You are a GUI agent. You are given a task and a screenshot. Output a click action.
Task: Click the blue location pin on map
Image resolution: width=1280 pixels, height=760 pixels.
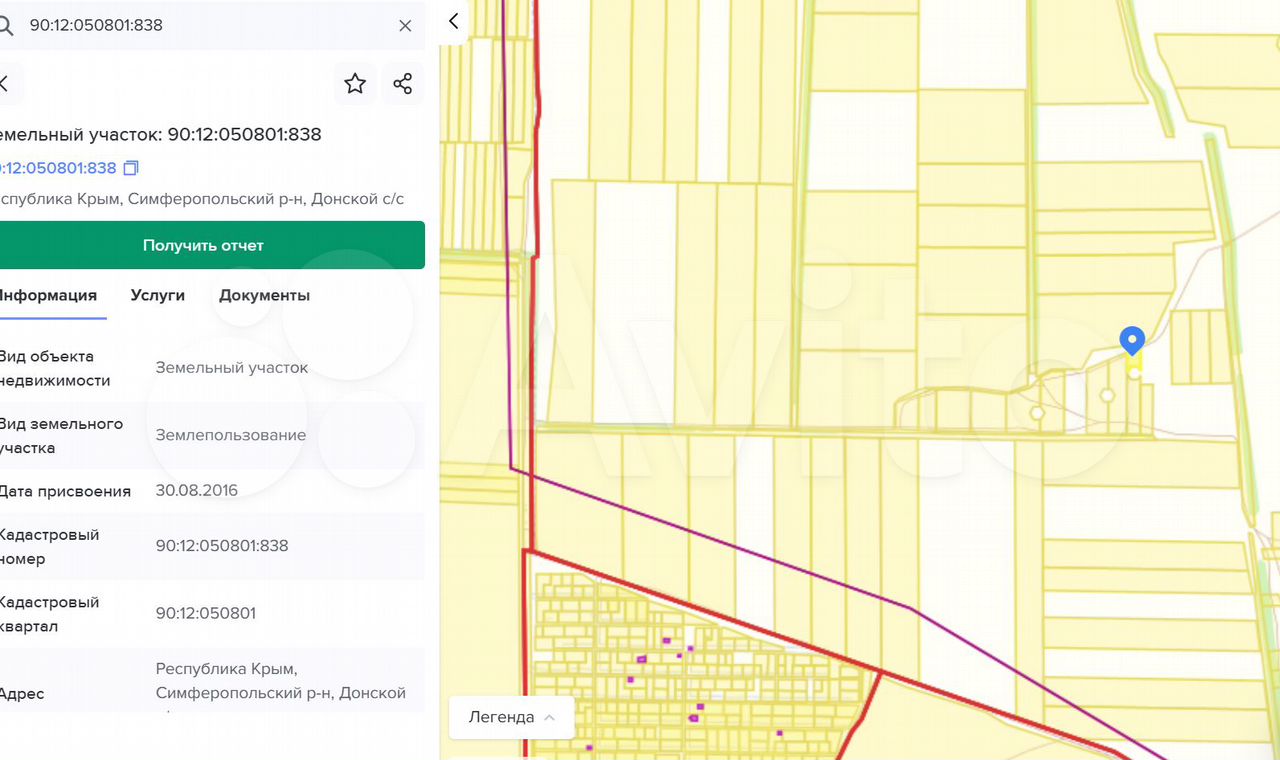pyautogui.click(x=1132, y=341)
